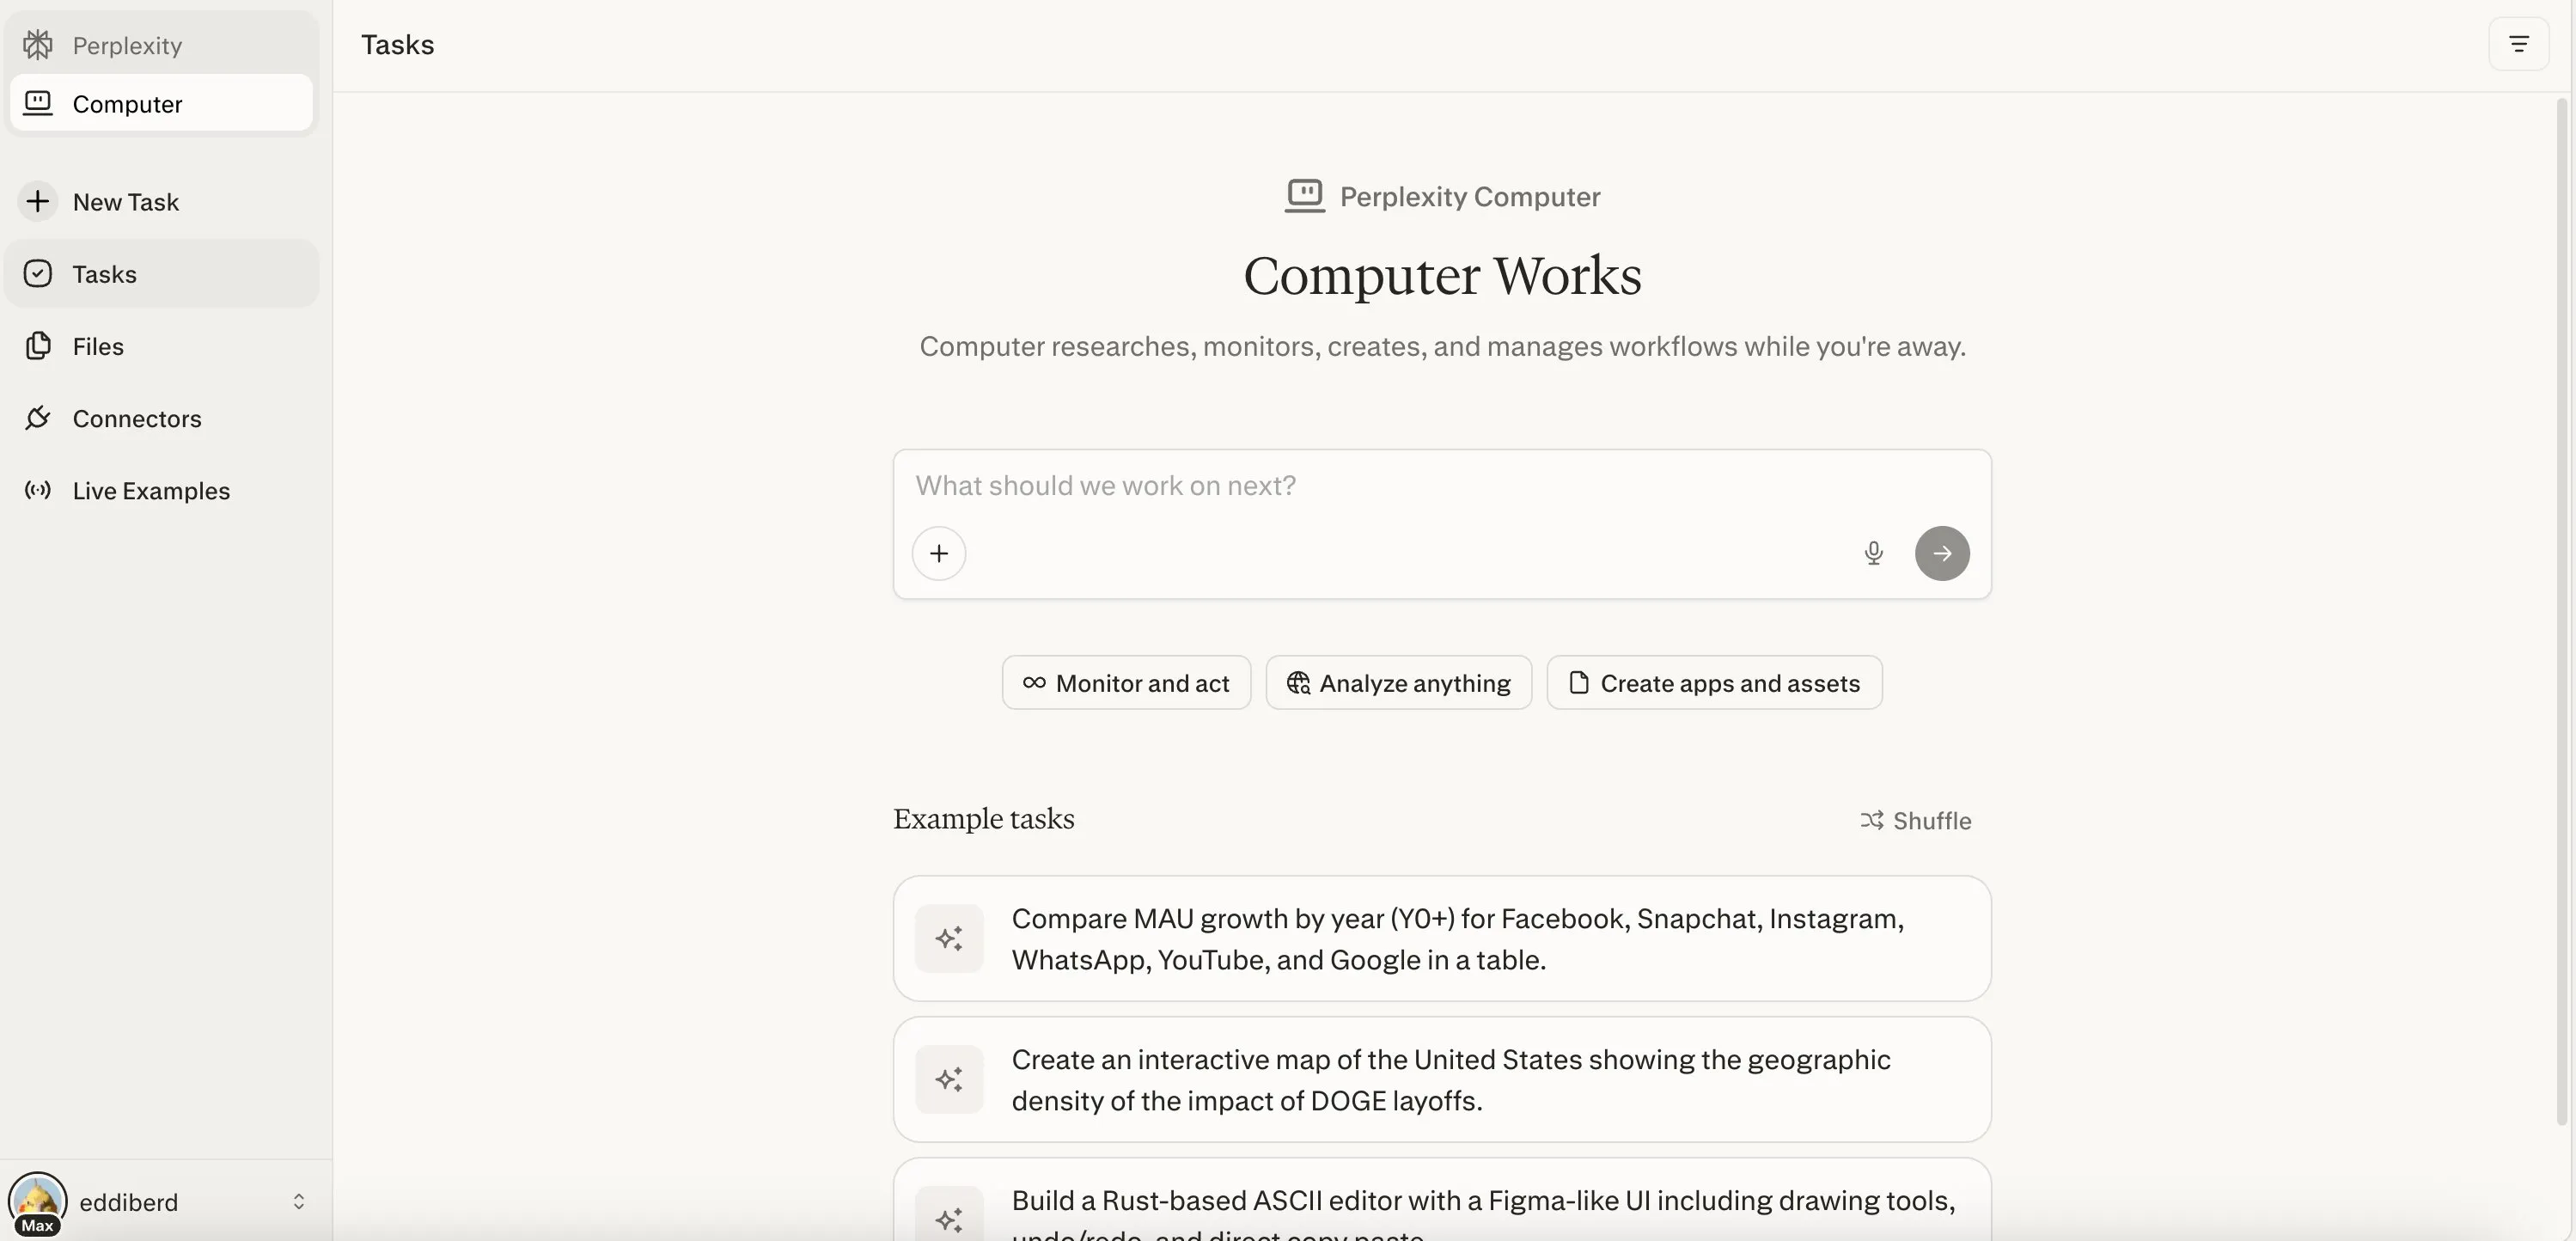Click New Task in the sidebar

(127, 201)
